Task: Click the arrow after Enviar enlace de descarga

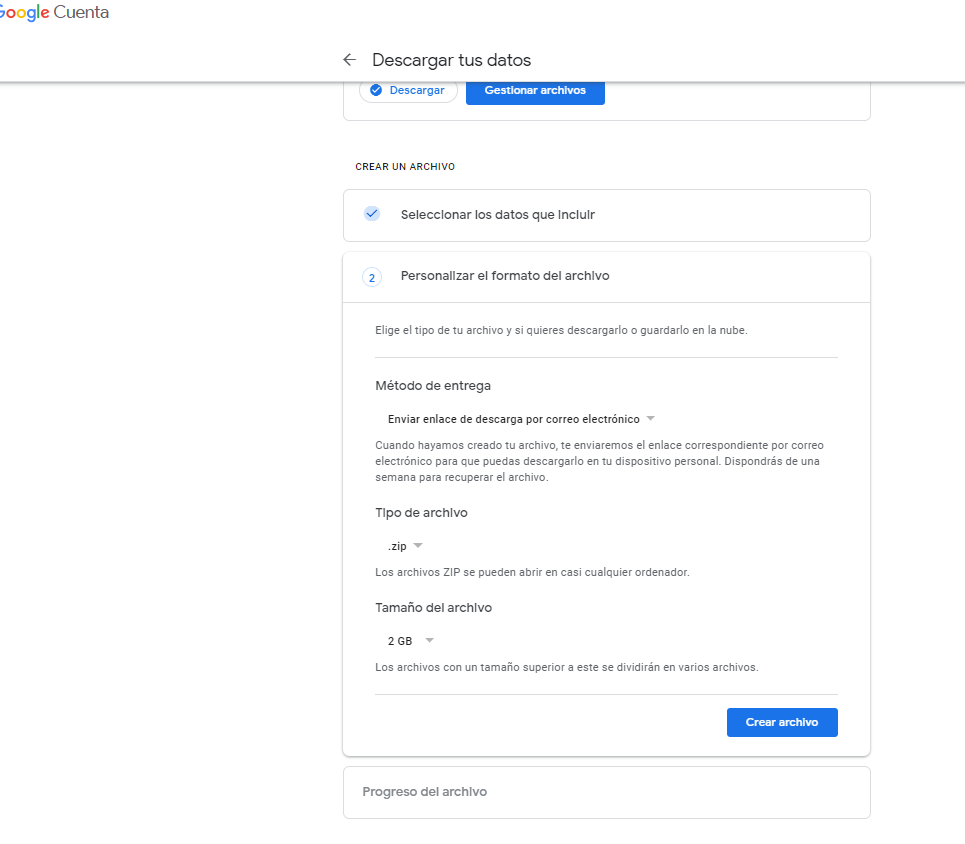Action: pos(650,419)
